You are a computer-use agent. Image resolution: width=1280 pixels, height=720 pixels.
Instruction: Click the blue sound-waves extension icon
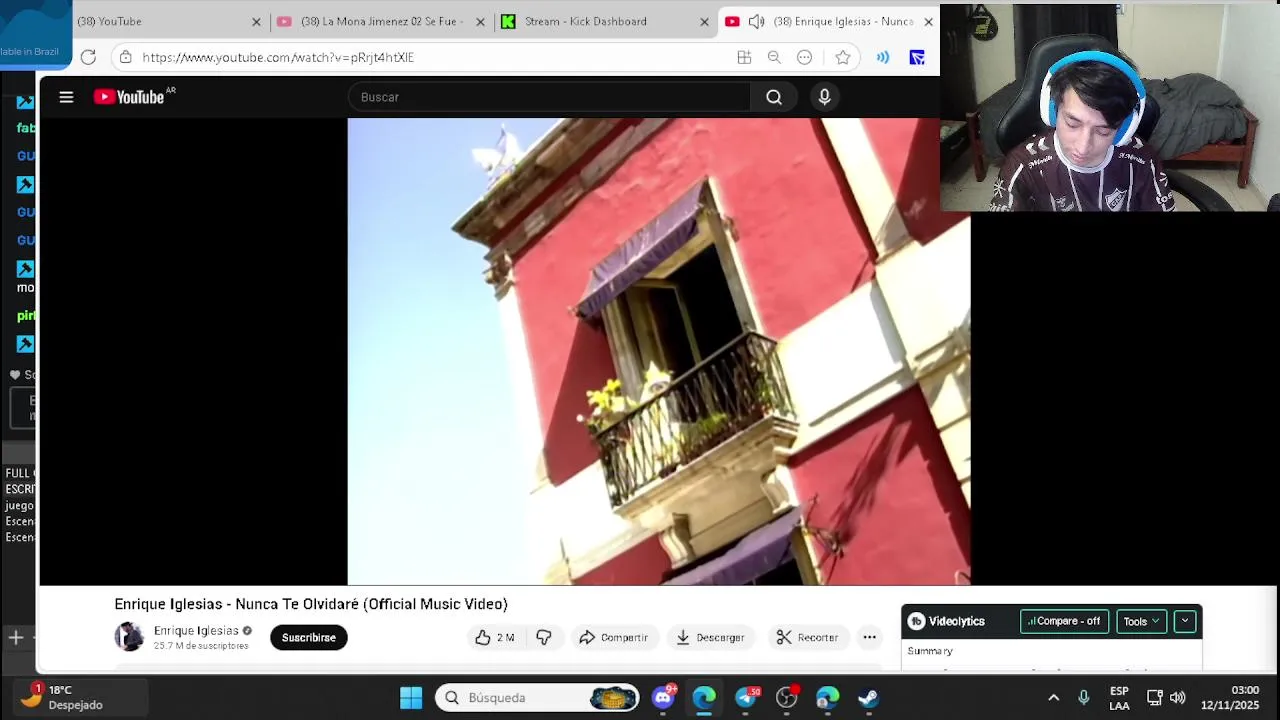pyautogui.click(x=883, y=57)
